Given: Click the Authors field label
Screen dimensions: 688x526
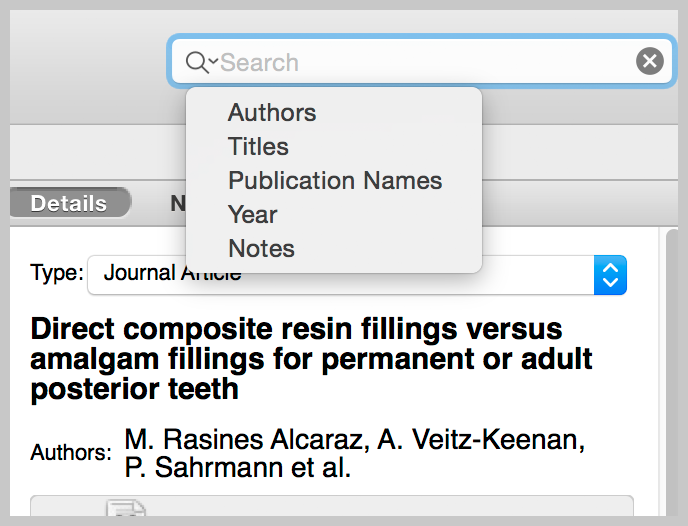Looking at the screenshot, I should point(71,452).
